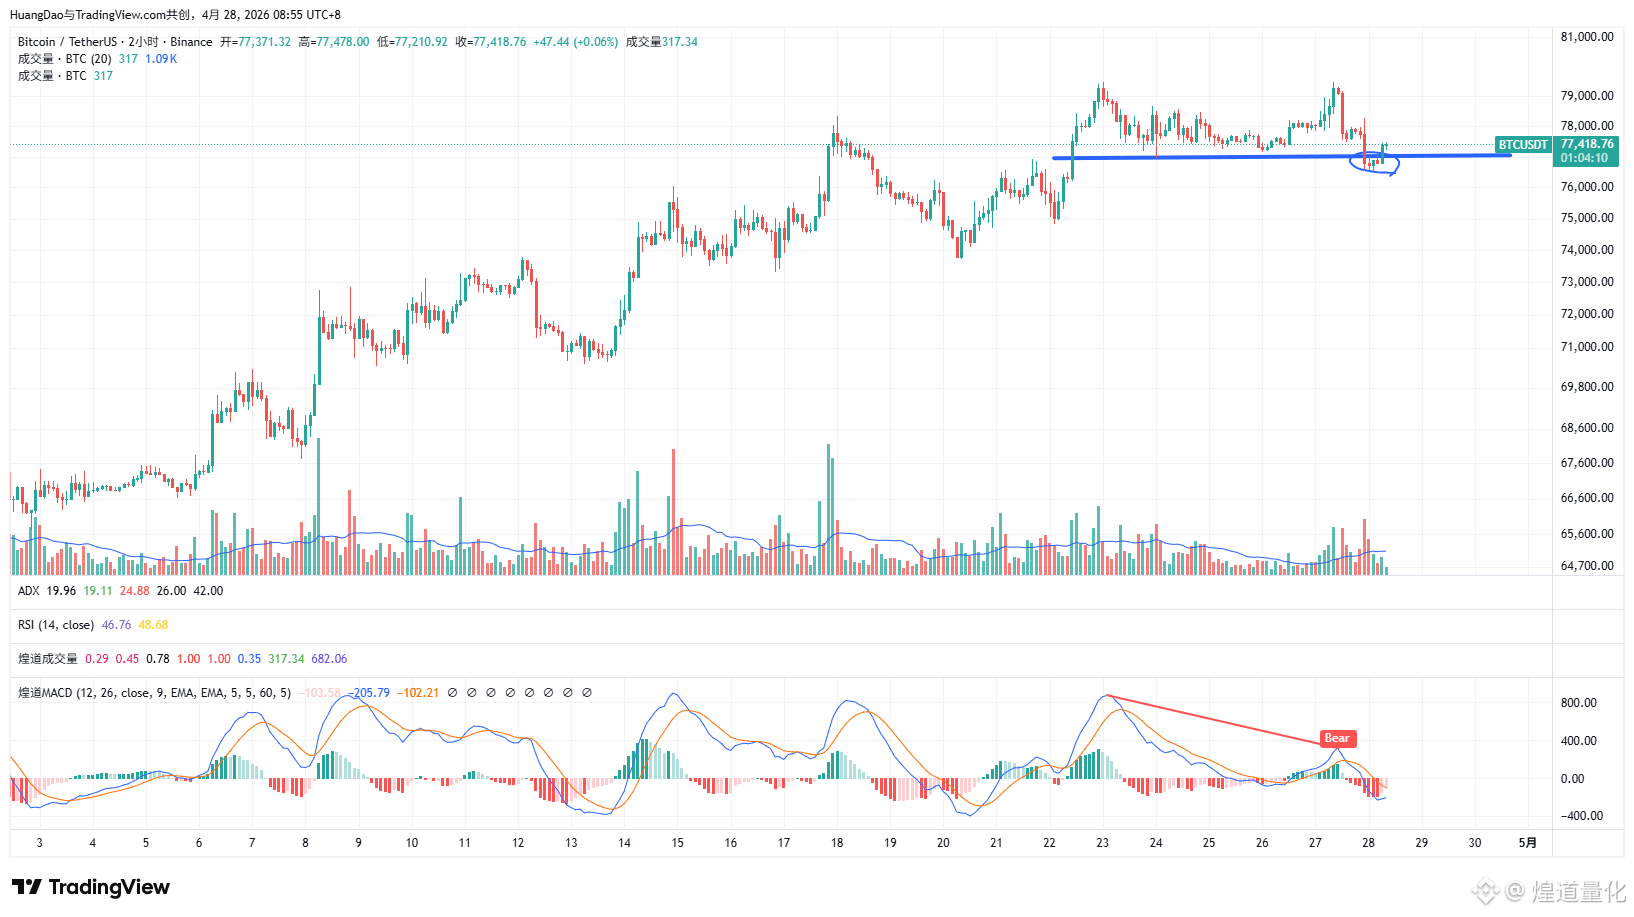Select the red Bear divergence label
The image size is (1634, 917).
[1337, 738]
